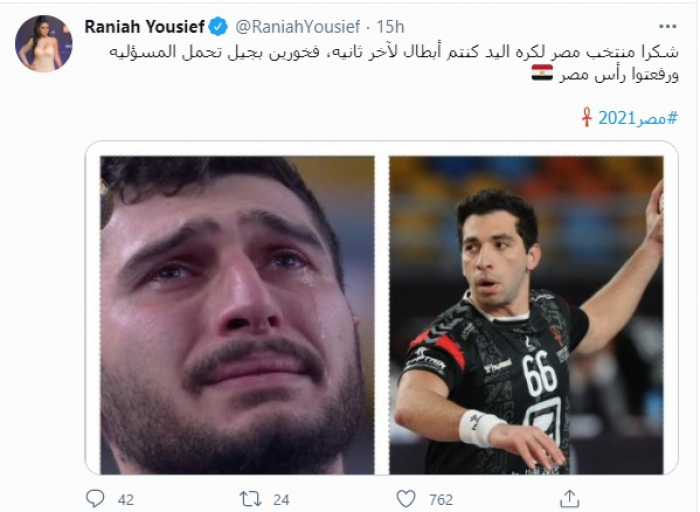This screenshot has height=512, width=700.
Task: Click the 42 replies count
Action: 125,500
